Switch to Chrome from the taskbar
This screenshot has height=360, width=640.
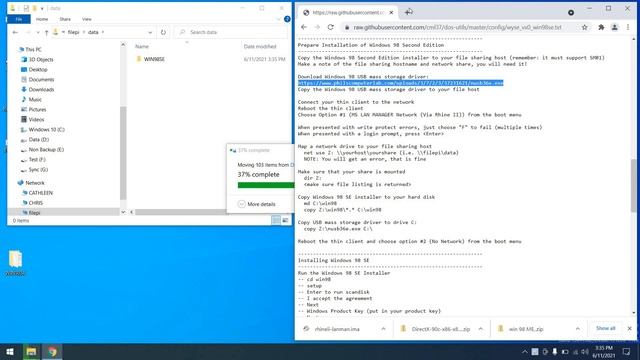[x=52, y=352]
